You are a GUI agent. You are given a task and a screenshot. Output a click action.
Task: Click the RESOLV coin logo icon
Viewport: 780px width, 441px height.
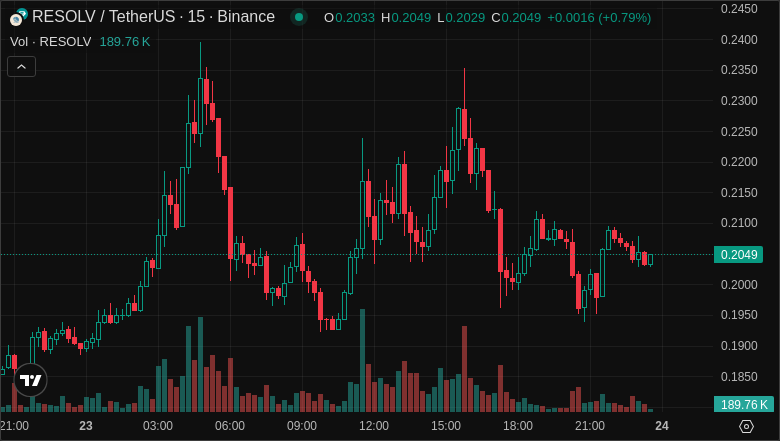pyautogui.click(x=18, y=17)
